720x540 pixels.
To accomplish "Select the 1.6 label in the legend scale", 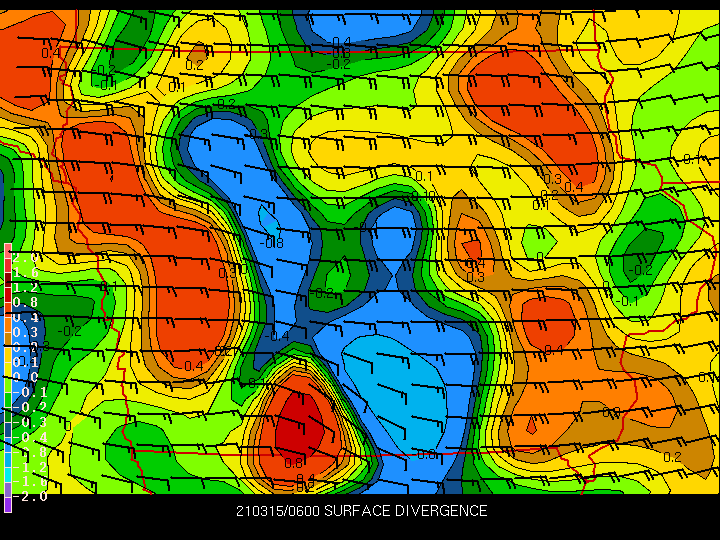I will 26,273.
